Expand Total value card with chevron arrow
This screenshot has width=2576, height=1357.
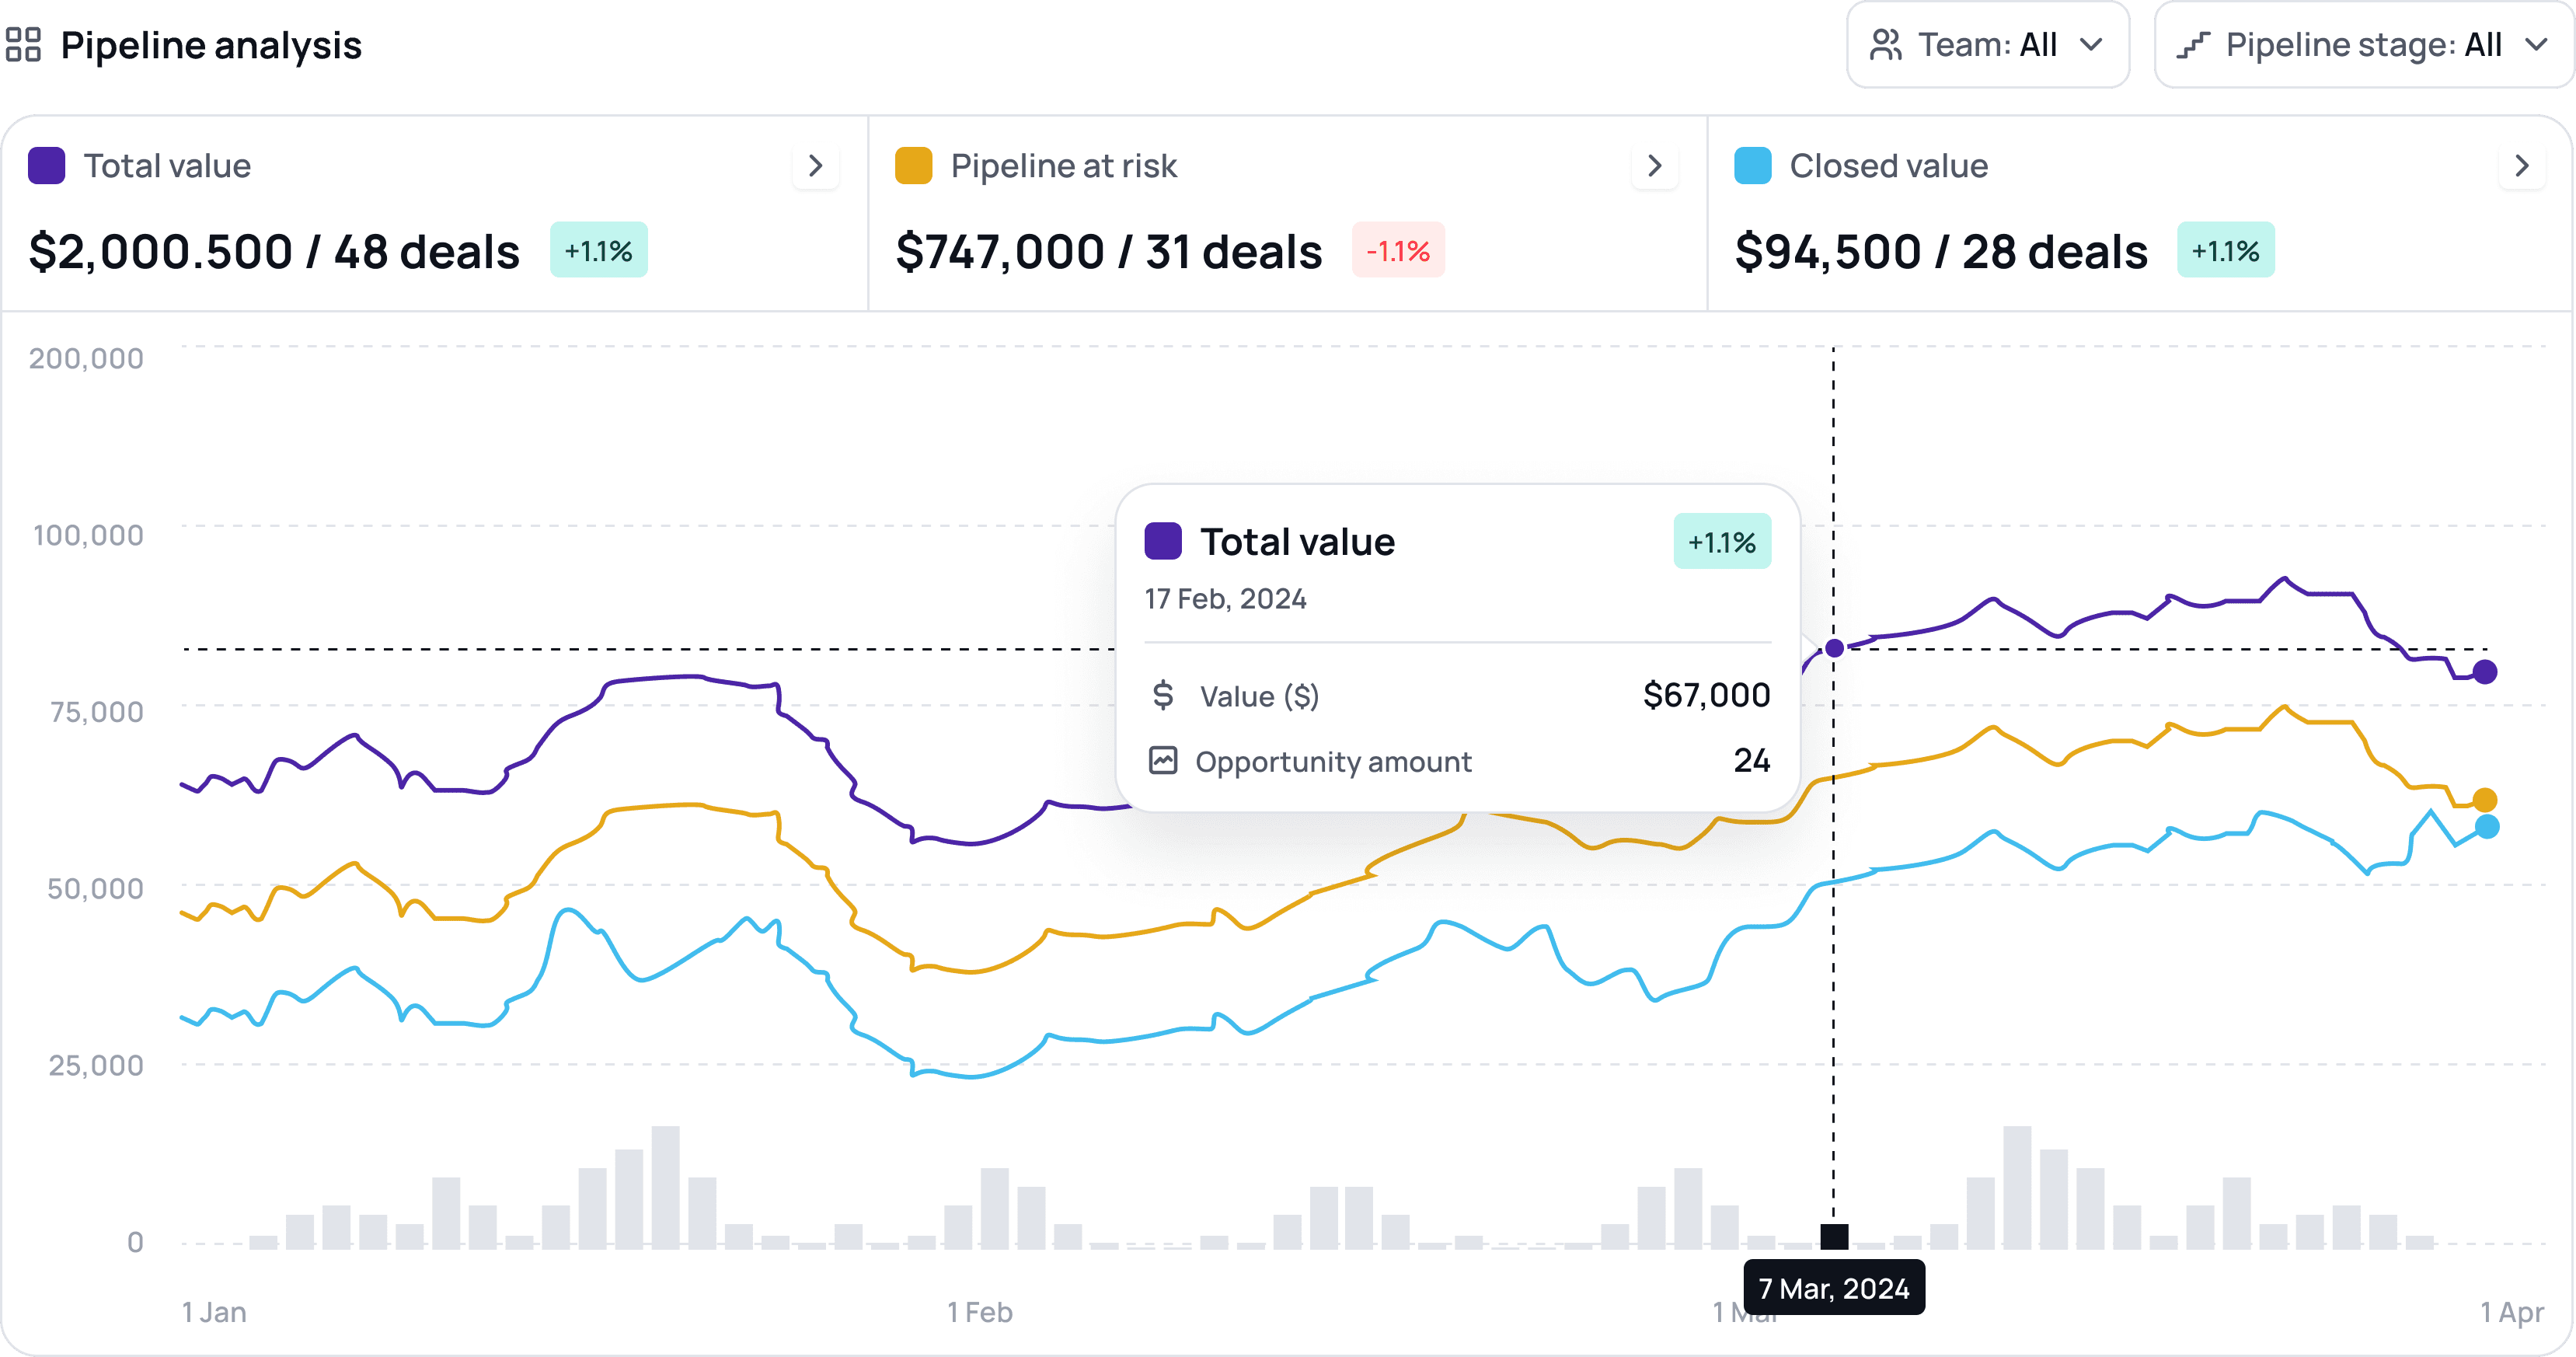point(815,166)
